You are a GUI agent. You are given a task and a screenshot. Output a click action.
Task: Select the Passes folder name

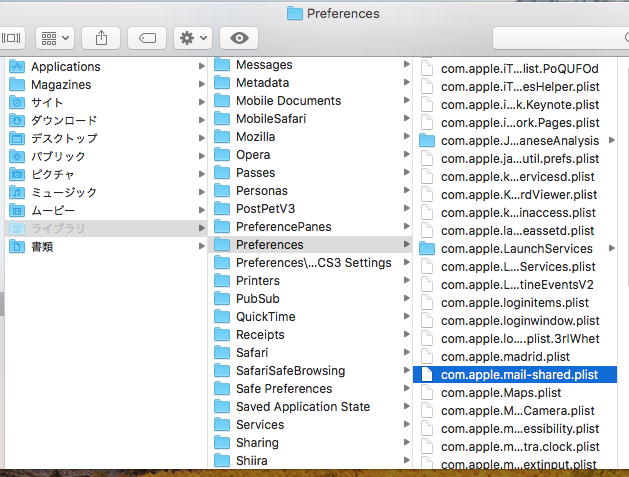tap(256, 173)
